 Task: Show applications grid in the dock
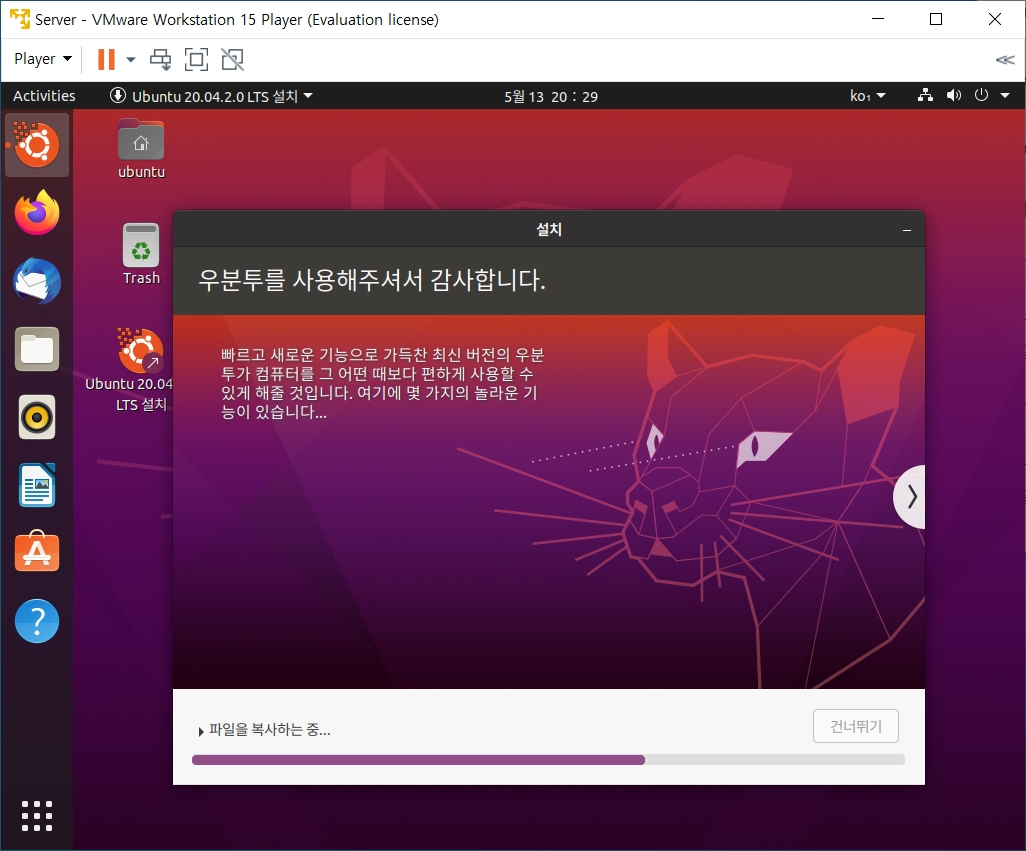37,816
